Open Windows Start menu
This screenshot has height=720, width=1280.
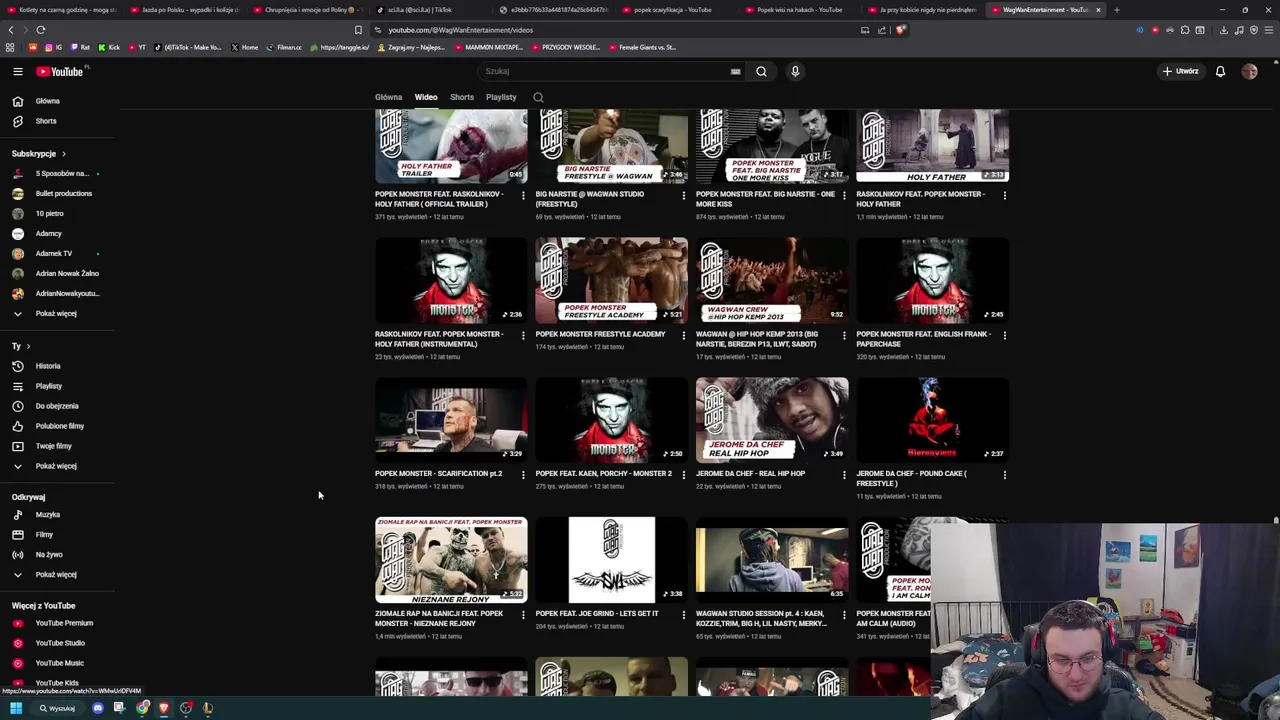pos(16,708)
